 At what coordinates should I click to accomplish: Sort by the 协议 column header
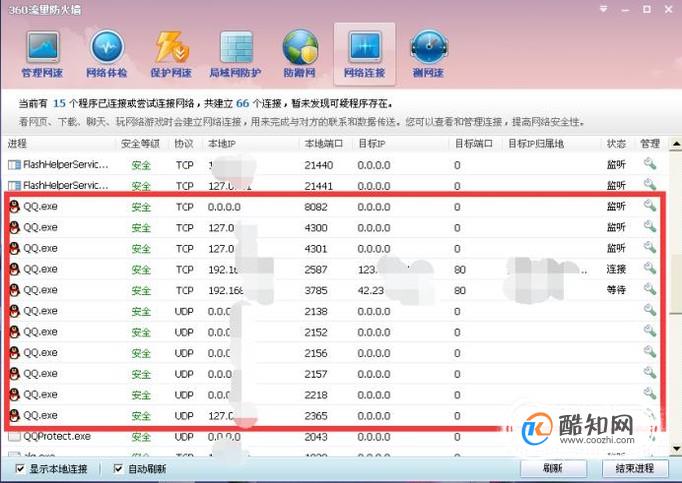(184, 144)
